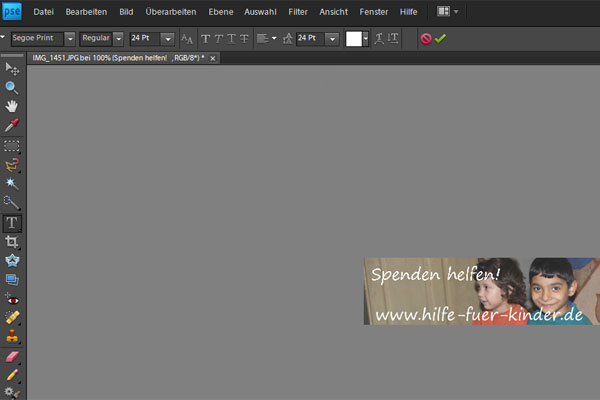Select the Rectangular Marquee tool
The width and height of the screenshot is (600, 400).
click(12, 145)
